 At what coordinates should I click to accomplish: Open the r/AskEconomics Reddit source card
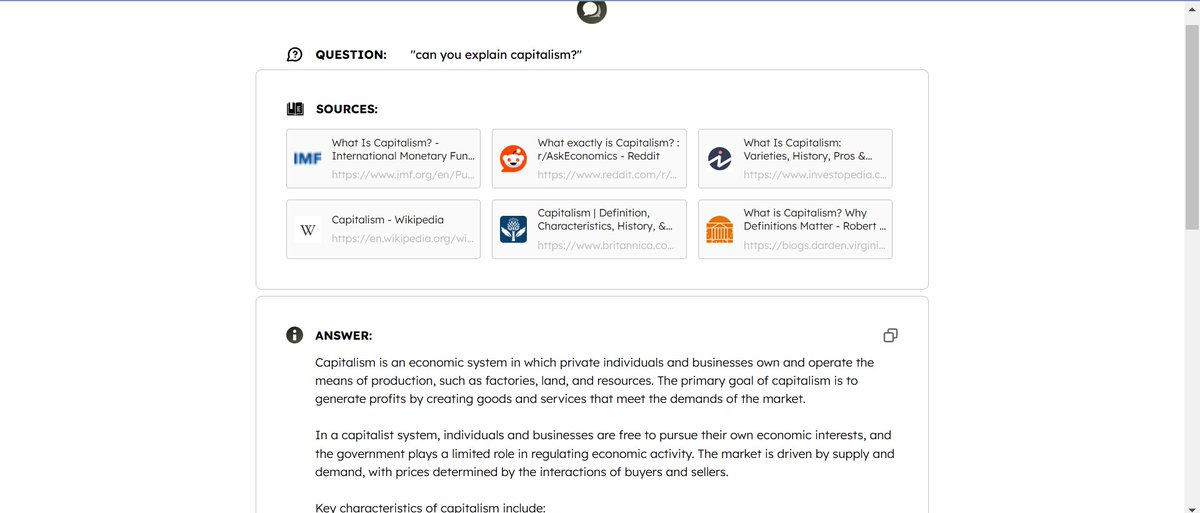589,158
